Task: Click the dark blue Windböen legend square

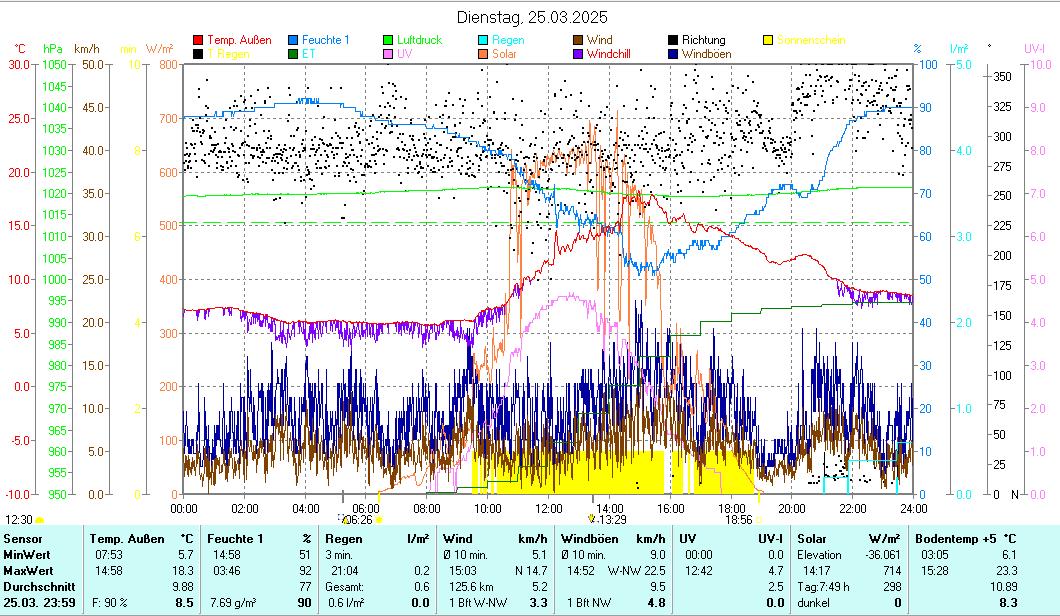Action: 674,54
